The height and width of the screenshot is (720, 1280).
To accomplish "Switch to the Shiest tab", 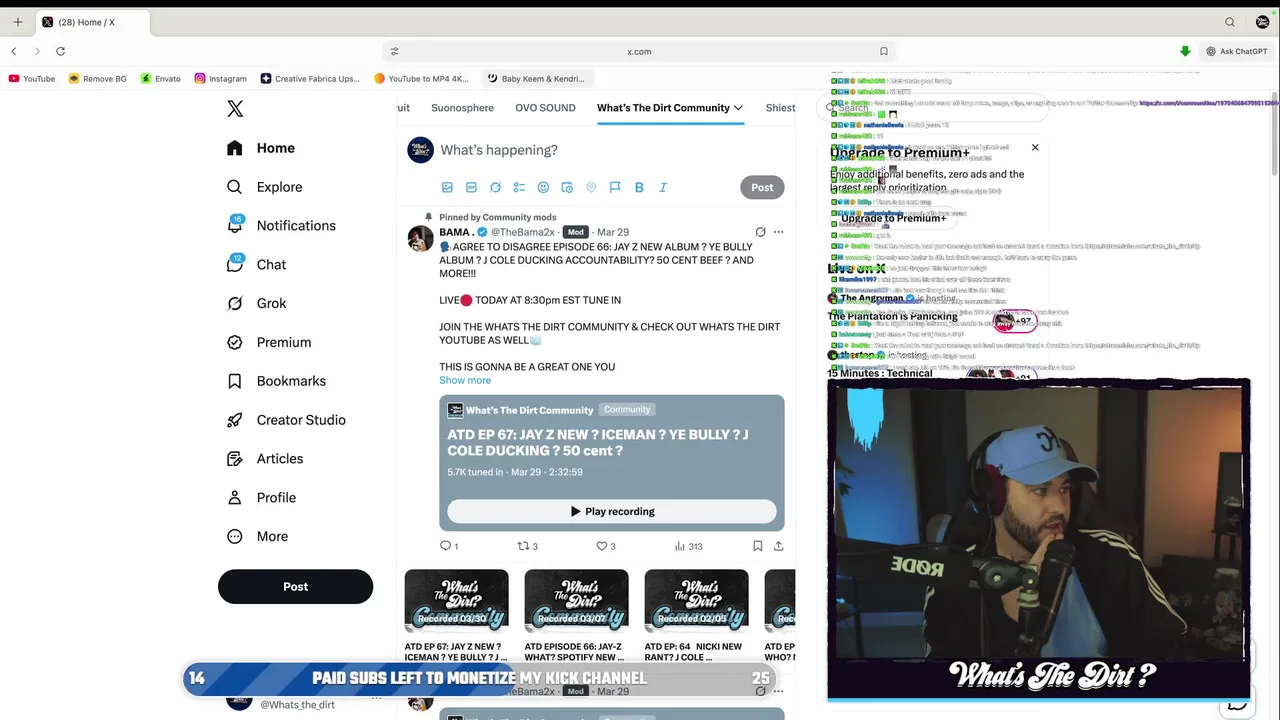I will [780, 108].
